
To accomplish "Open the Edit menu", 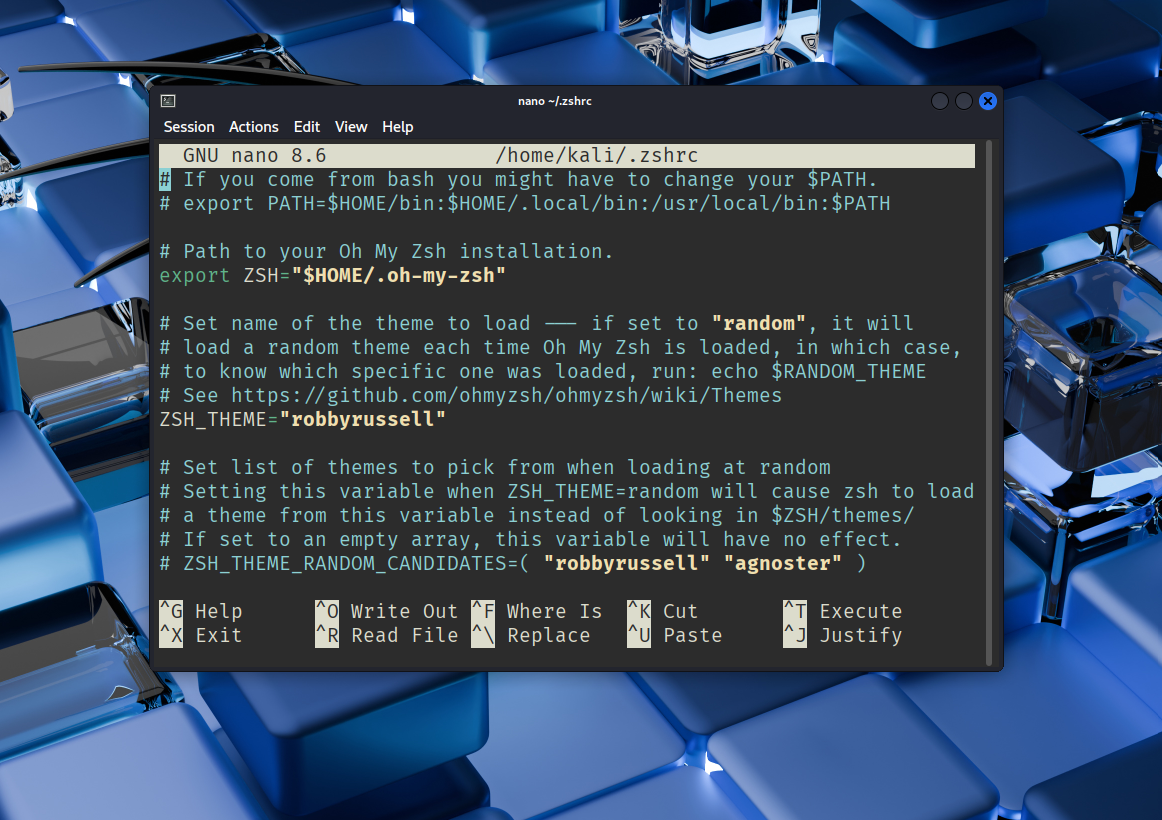I will tap(307, 127).
